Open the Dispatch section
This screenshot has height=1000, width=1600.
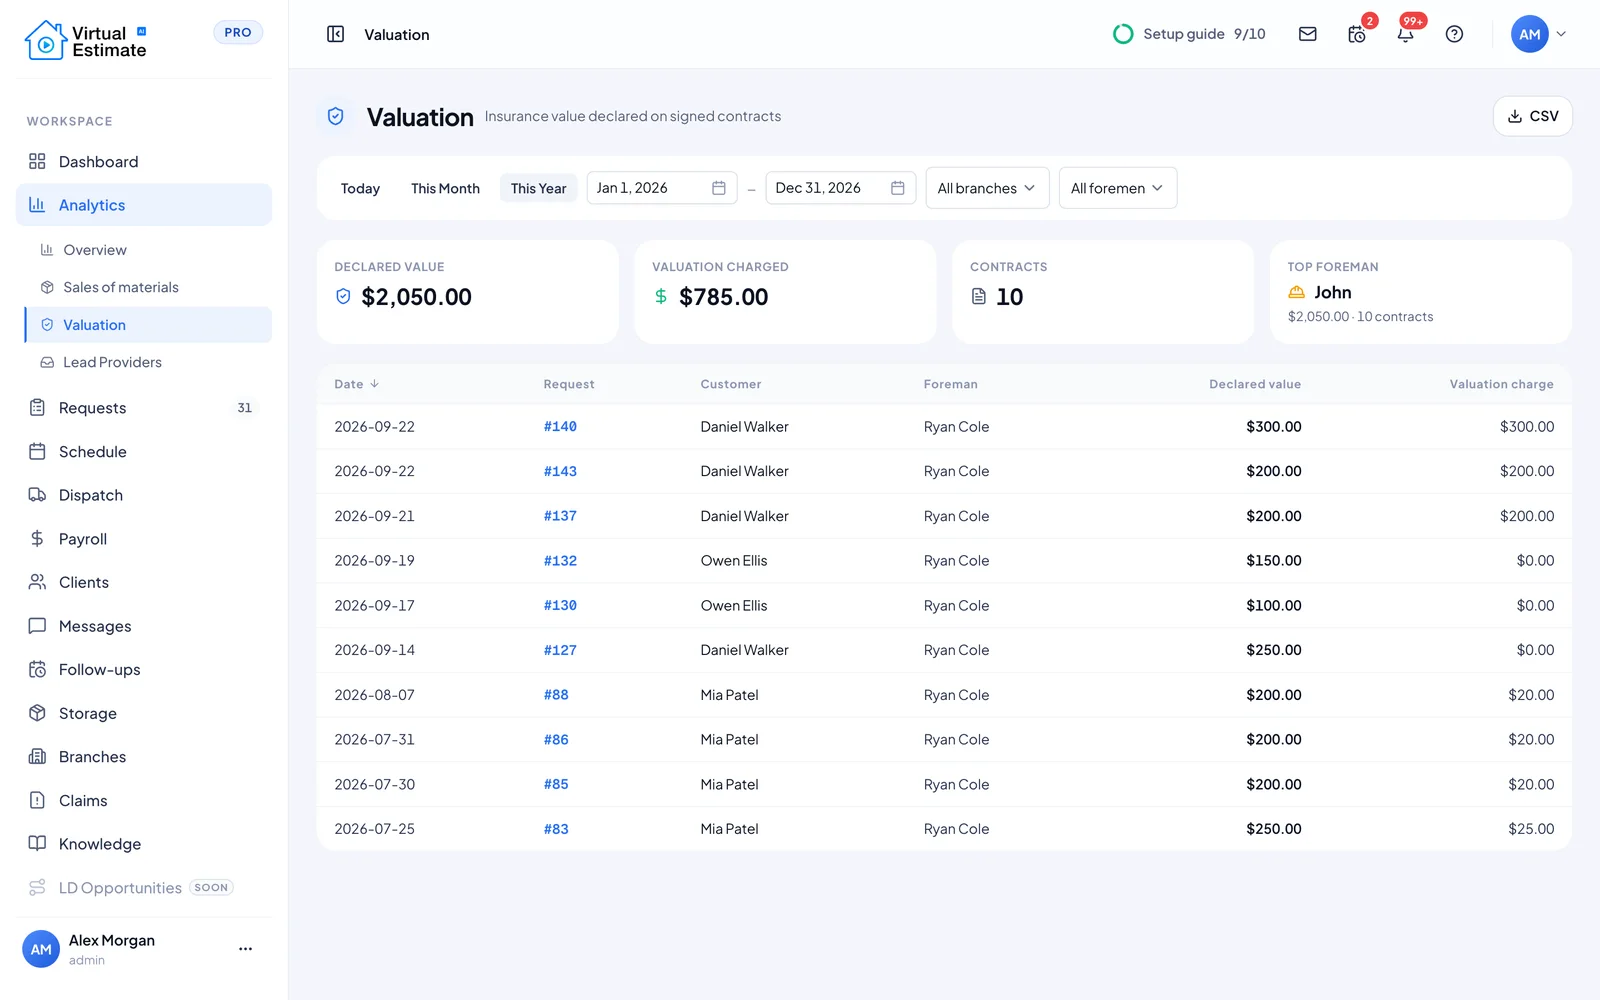tap(144, 495)
